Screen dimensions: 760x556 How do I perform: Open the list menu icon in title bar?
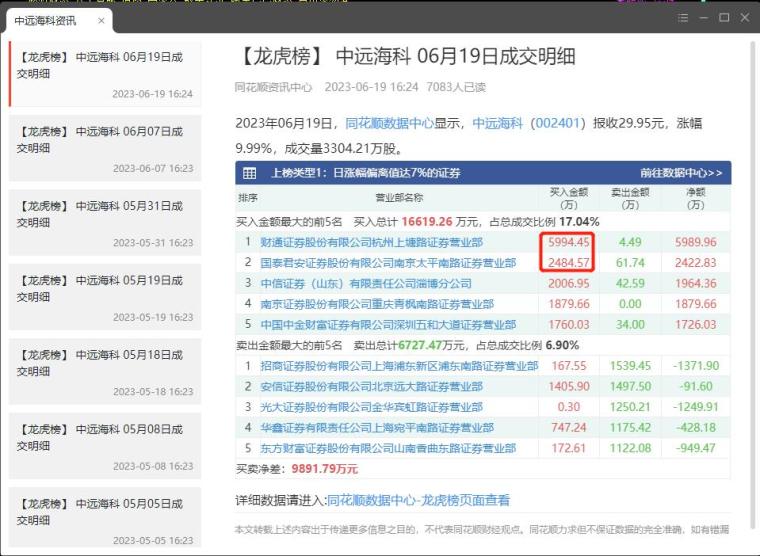683,18
